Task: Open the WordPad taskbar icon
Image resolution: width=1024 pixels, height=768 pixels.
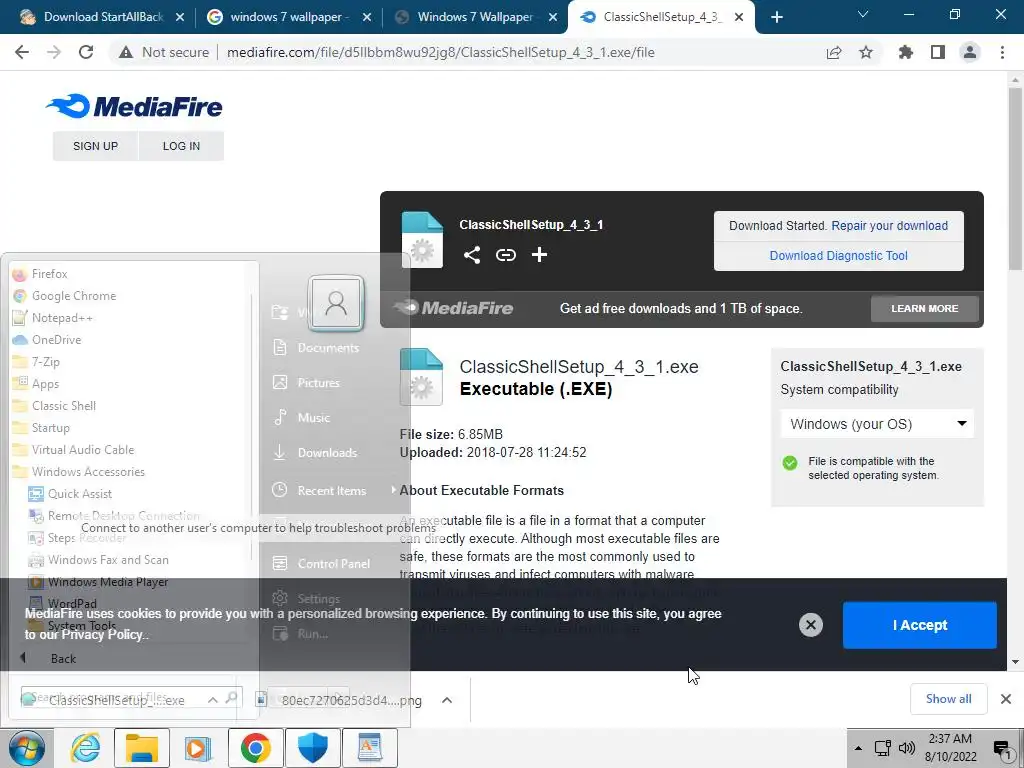Action: tap(370, 748)
